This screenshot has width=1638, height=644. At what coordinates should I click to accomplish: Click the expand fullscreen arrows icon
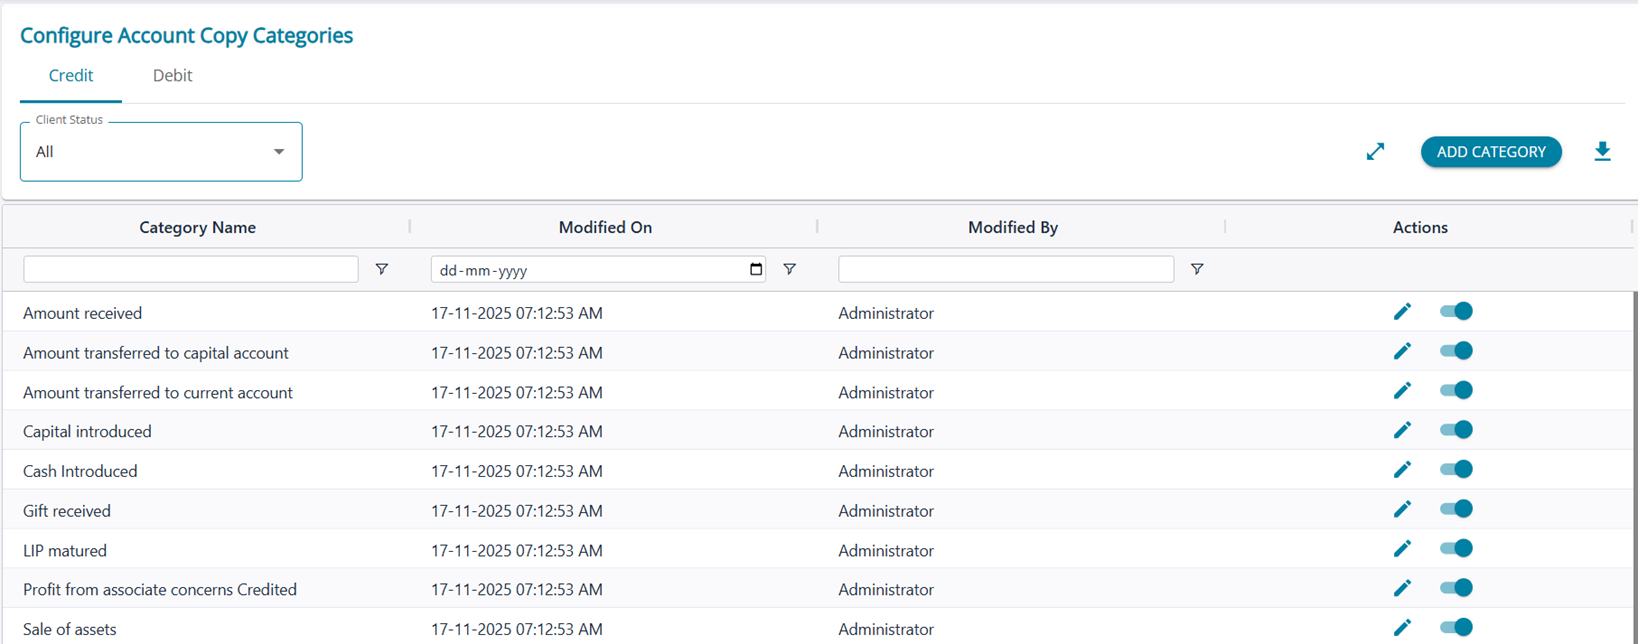pos(1375,152)
